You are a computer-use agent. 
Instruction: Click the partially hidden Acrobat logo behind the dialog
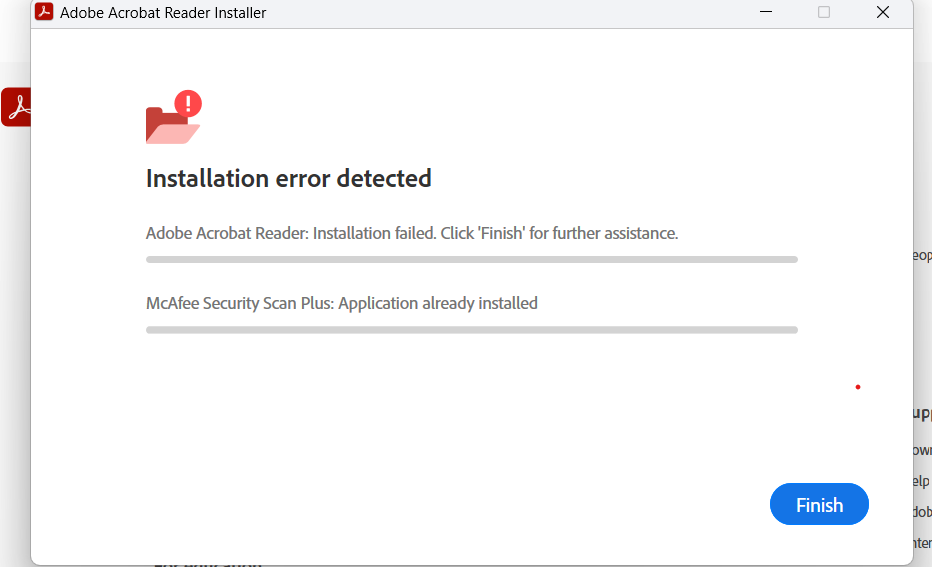[x=16, y=107]
